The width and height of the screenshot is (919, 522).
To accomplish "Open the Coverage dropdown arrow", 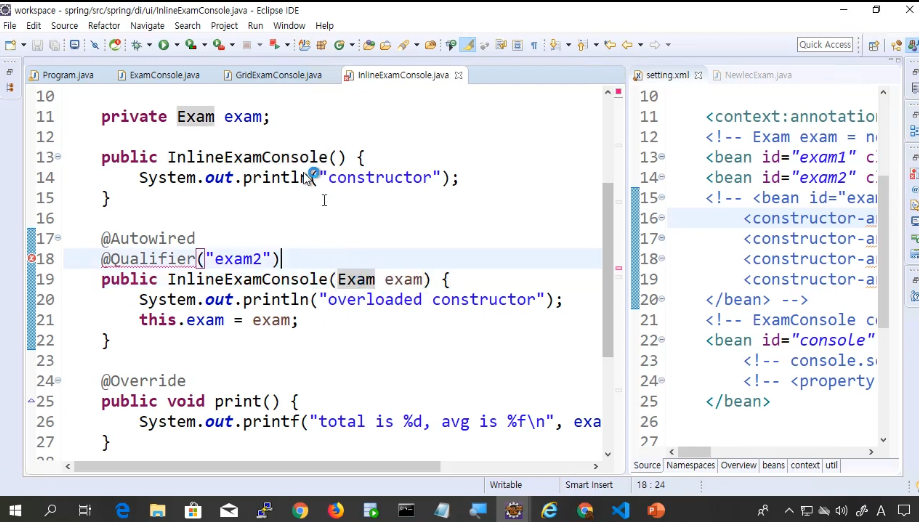I will [x=204, y=45].
